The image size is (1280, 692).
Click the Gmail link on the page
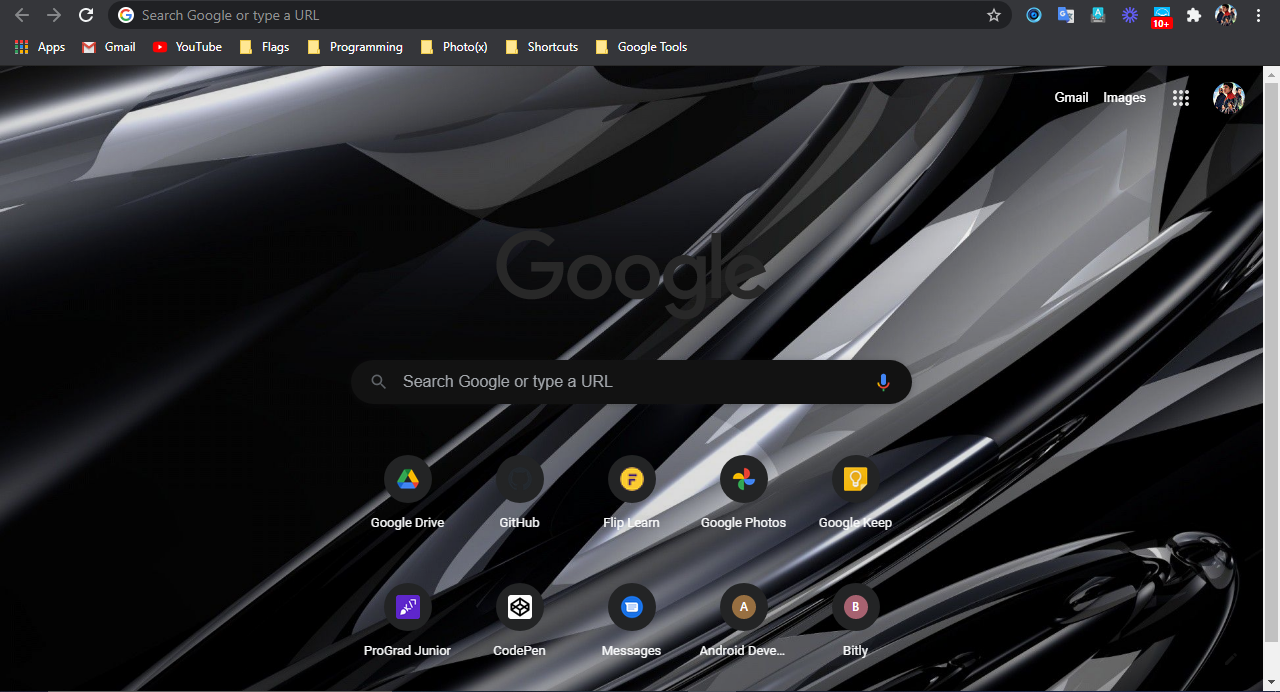coord(1071,97)
